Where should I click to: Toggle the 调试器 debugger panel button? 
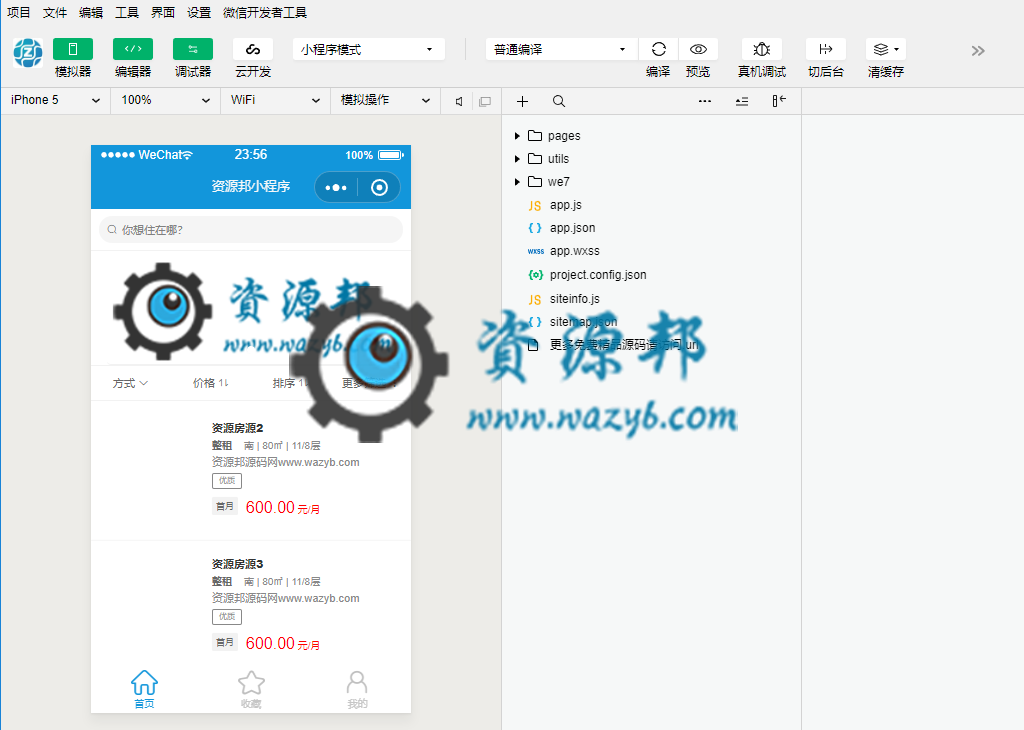pyautogui.click(x=193, y=49)
